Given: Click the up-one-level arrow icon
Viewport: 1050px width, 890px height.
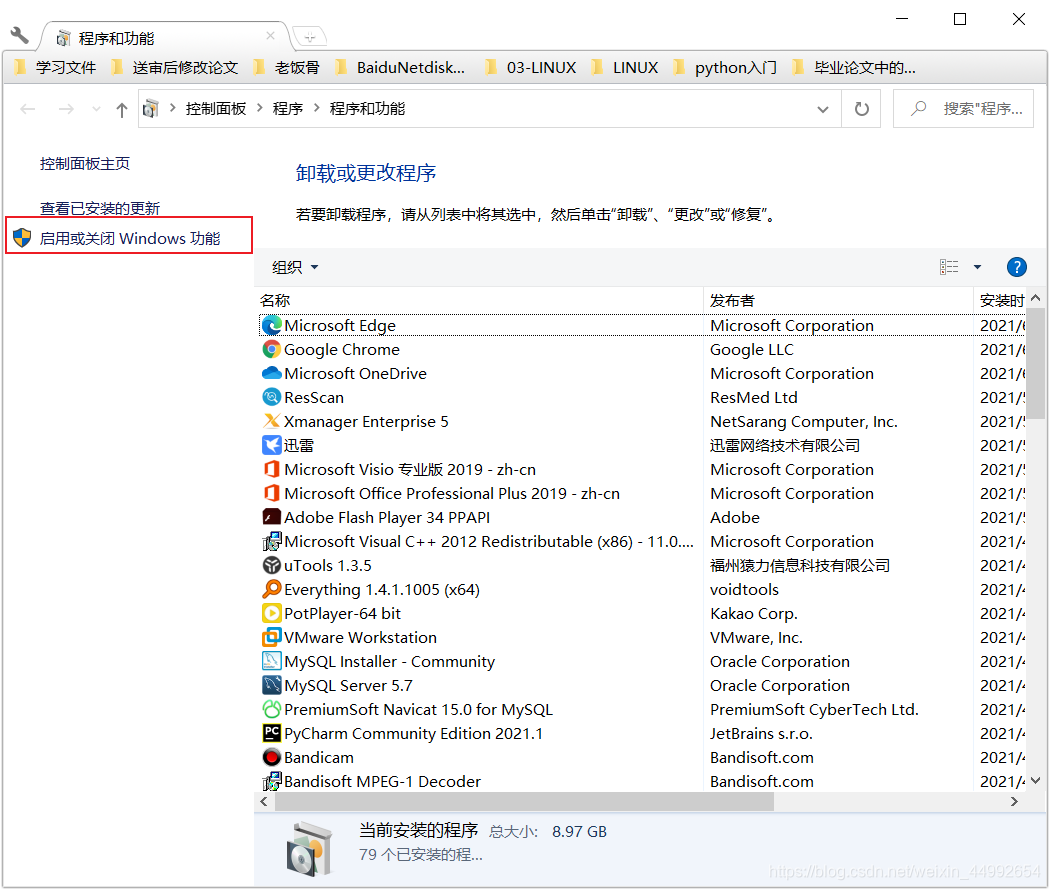Looking at the screenshot, I should point(121,109).
